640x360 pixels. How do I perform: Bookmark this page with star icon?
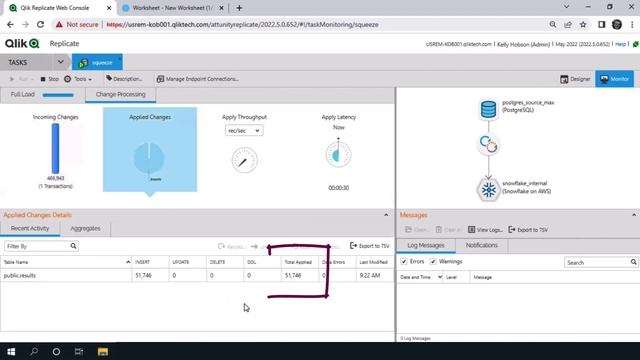pos(583,24)
